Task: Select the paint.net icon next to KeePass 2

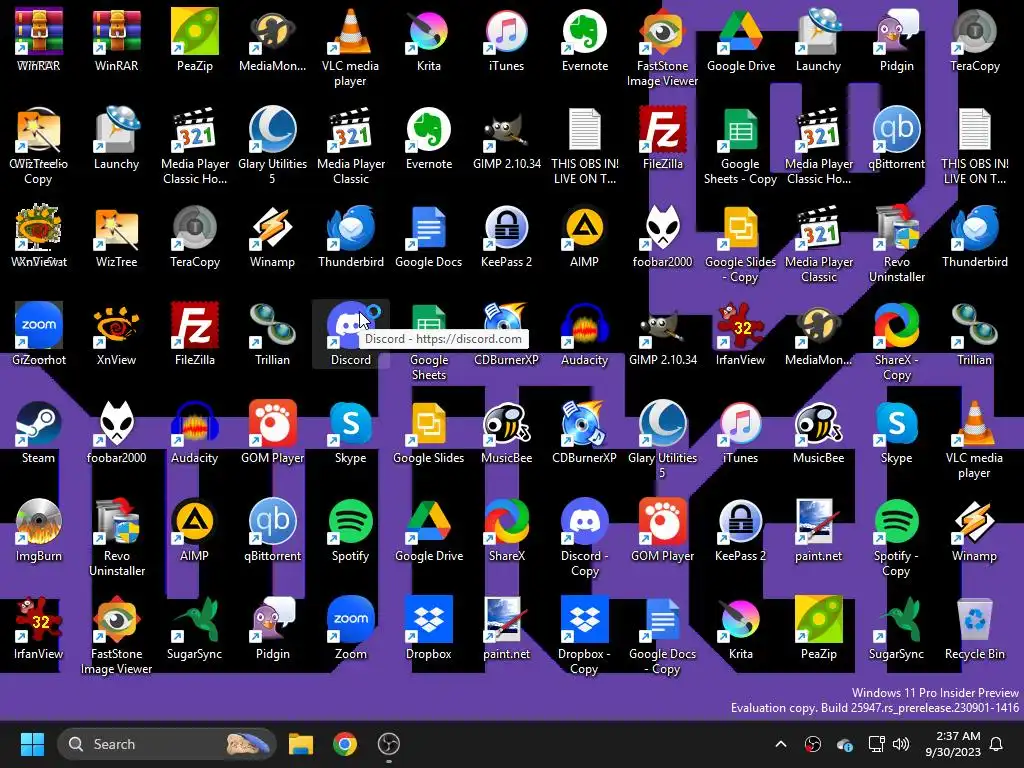Action: tap(818, 530)
